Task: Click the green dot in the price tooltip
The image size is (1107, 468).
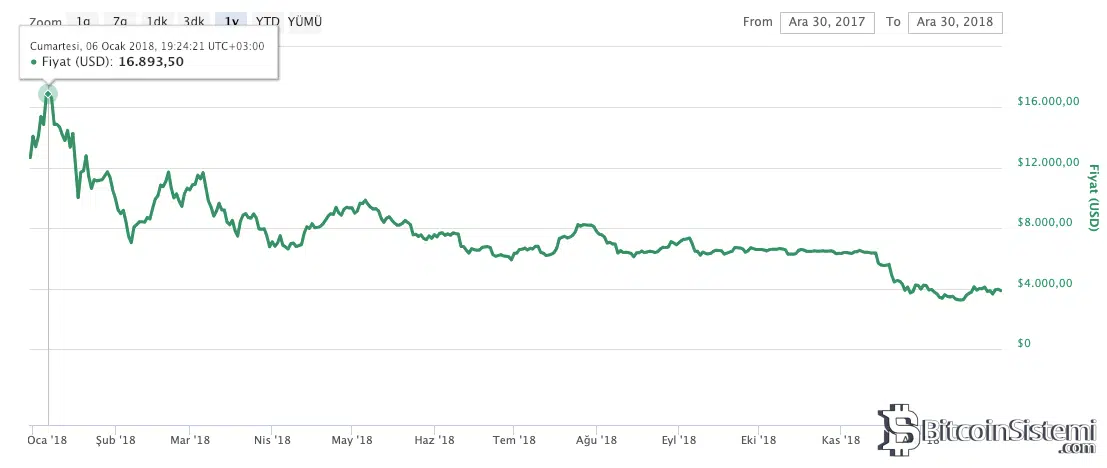Action: click(x=35, y=62)
